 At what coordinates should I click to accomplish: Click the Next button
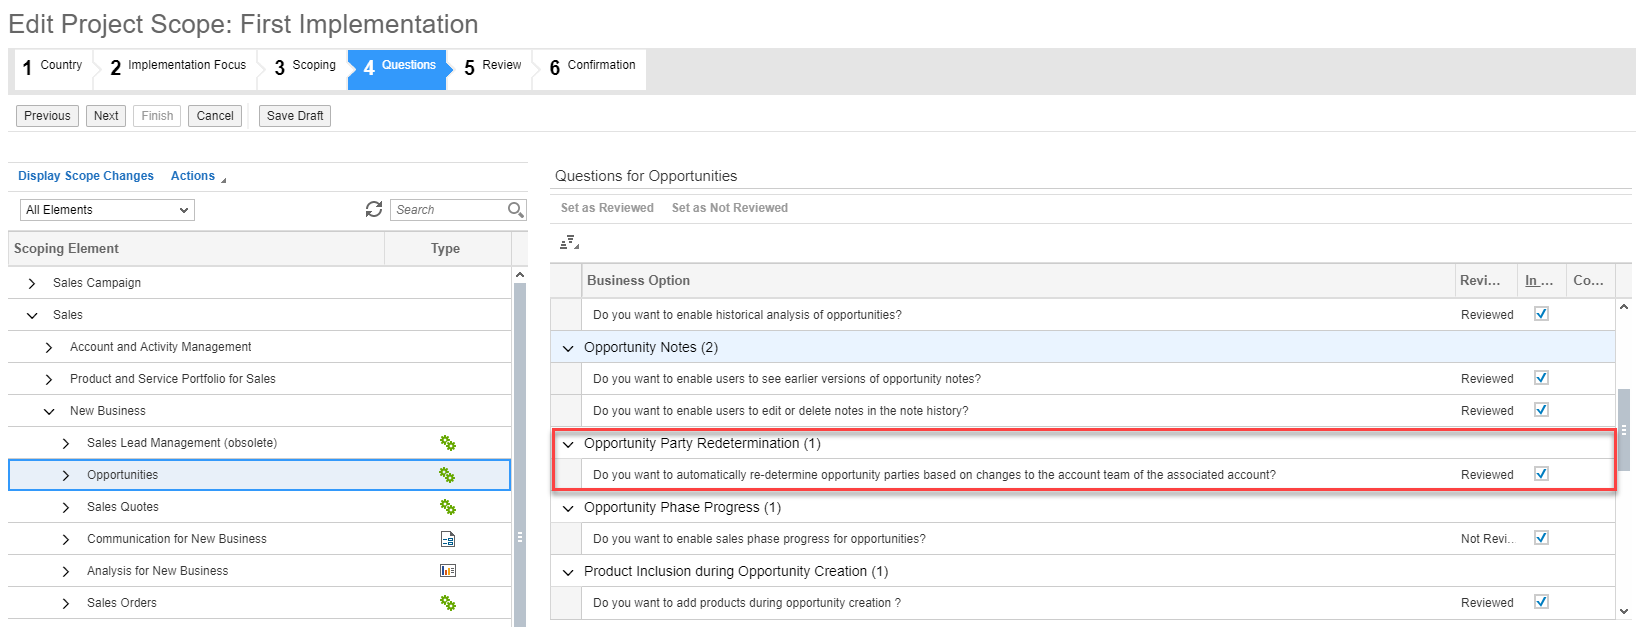point(106,116)
